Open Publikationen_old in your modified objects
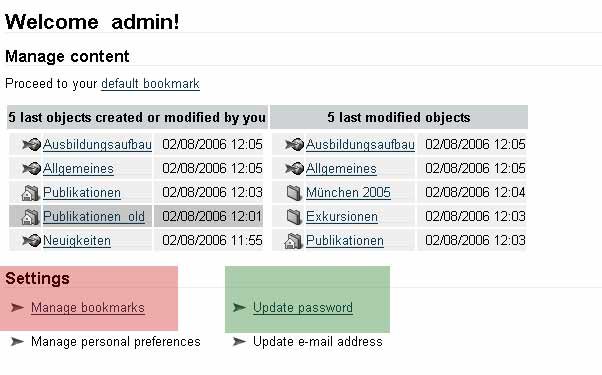 pyautogui.click(x=94, y=217)
